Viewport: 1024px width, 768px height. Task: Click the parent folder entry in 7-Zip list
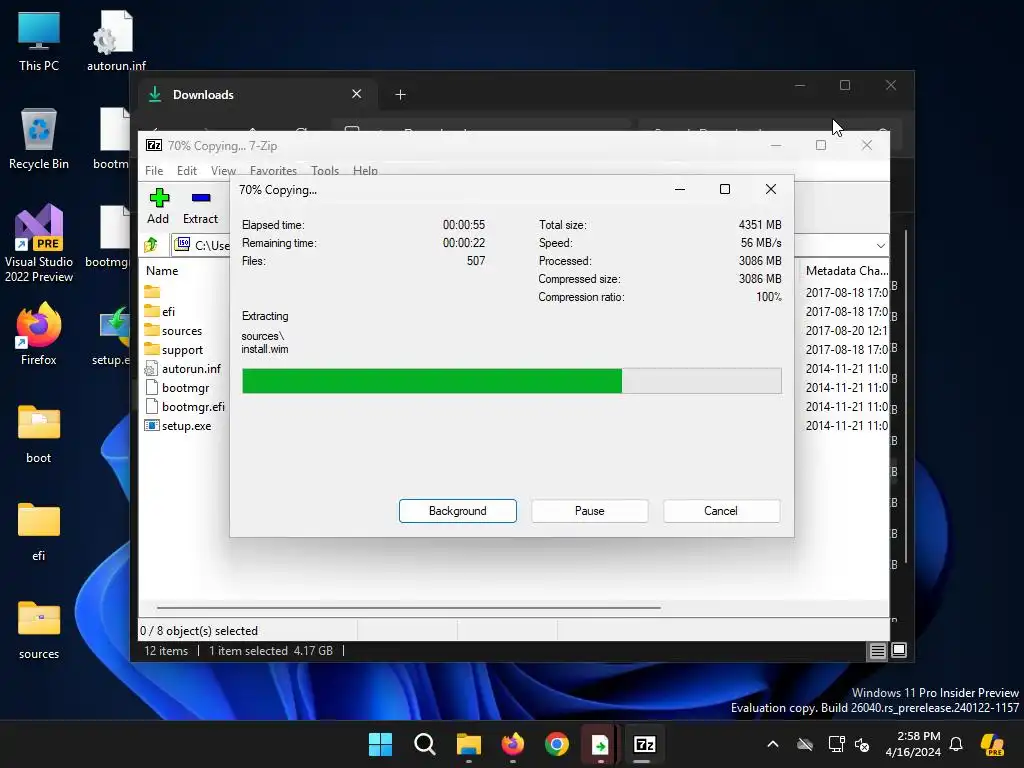(x=152, y=292)
